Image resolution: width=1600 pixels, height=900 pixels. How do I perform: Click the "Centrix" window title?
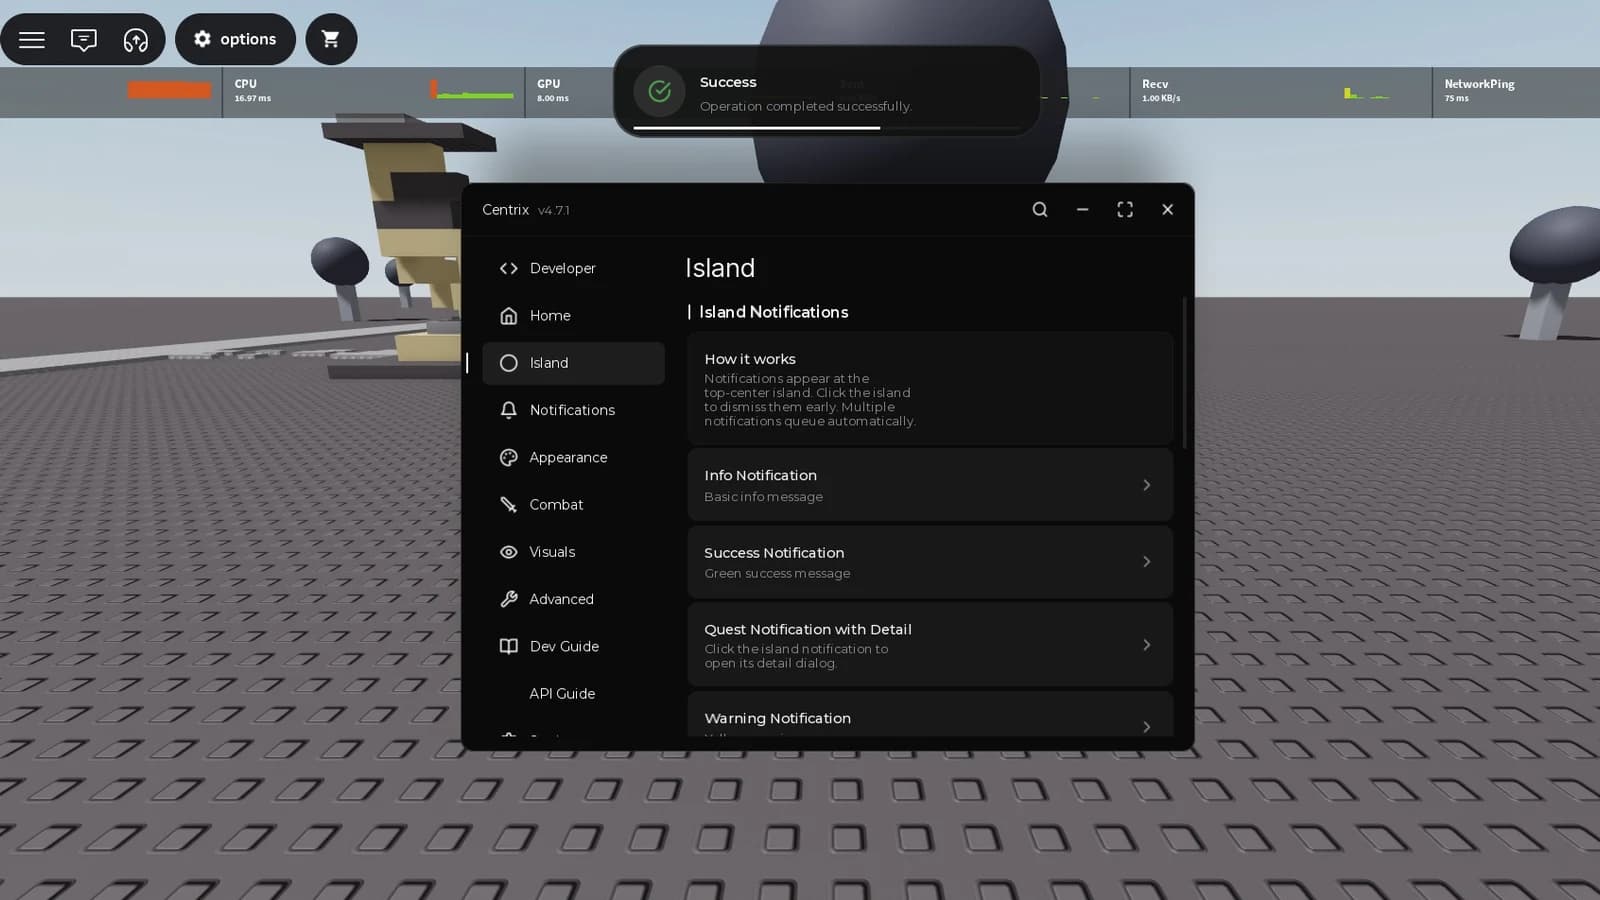pos(505,210)
